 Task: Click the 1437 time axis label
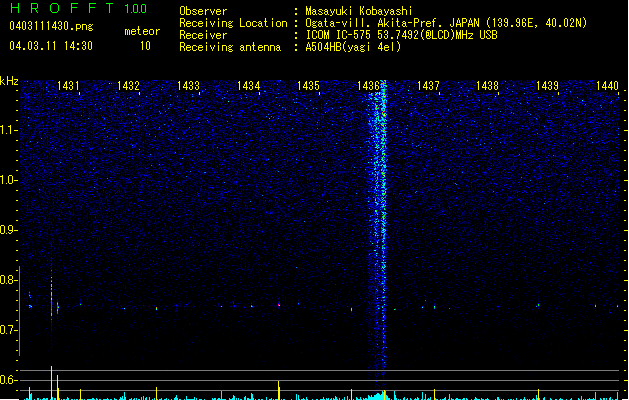[428, 85]
